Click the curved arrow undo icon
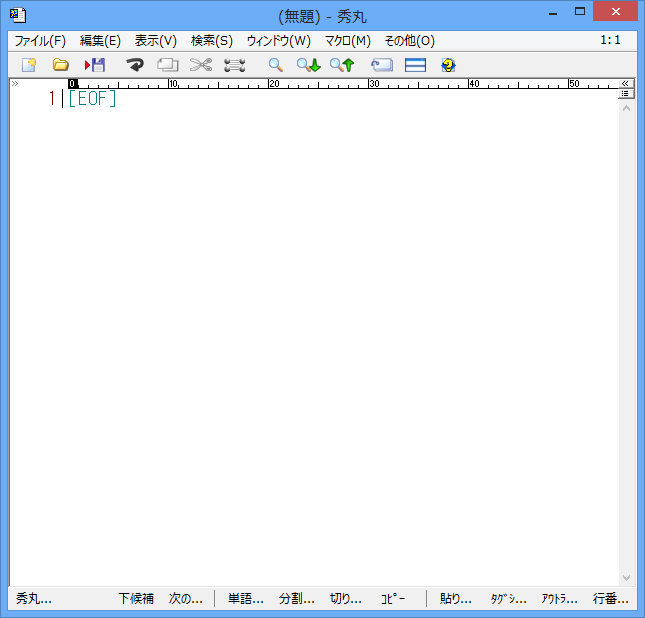 [x=135, y=65]
